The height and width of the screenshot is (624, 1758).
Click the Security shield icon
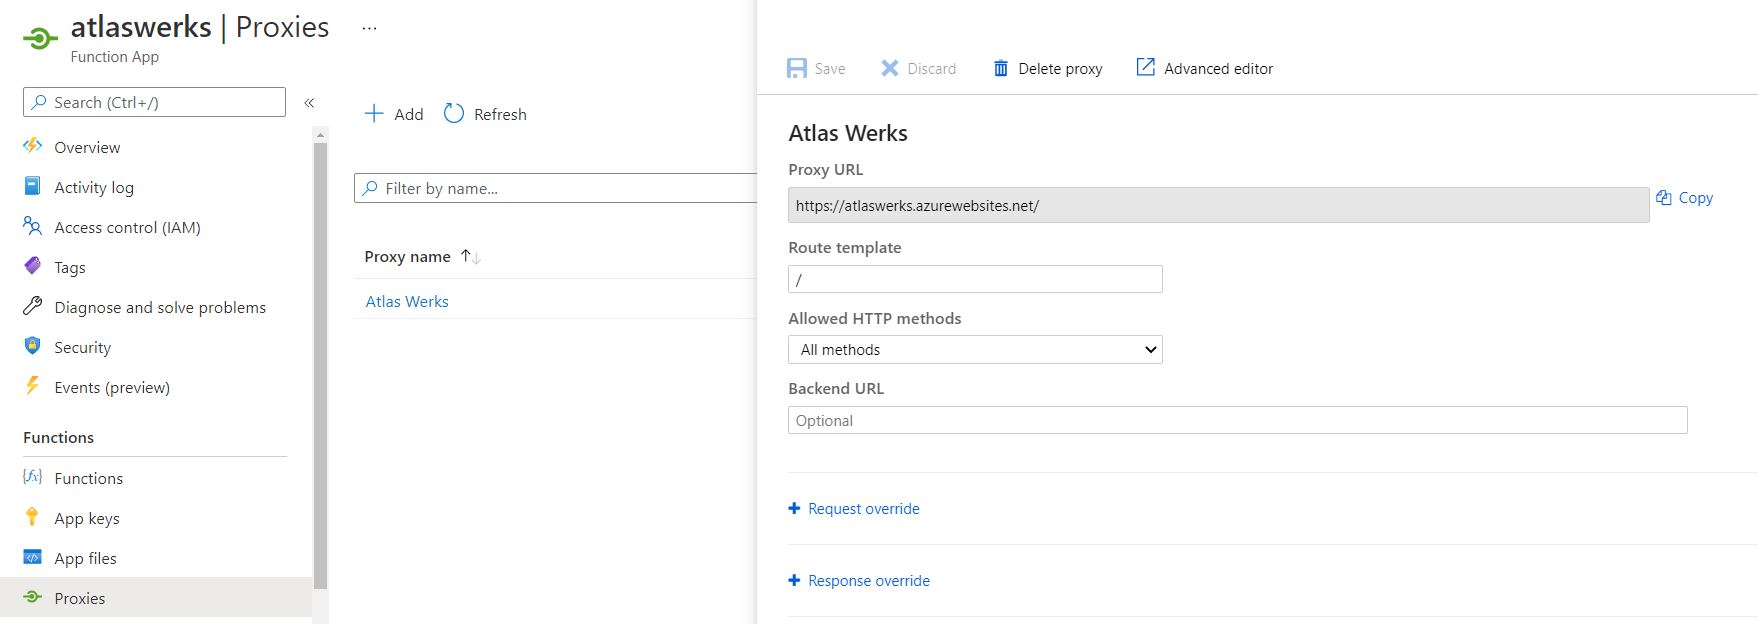click(x=33, y=346)
